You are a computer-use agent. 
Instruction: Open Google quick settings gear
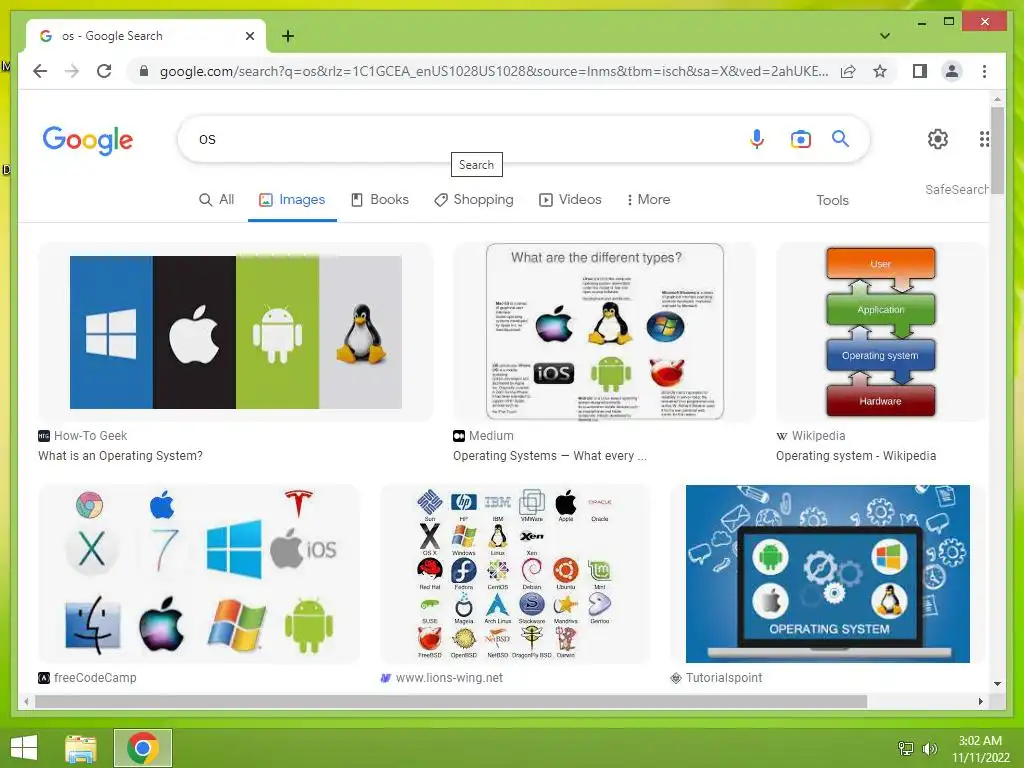[x=938, y=138]
